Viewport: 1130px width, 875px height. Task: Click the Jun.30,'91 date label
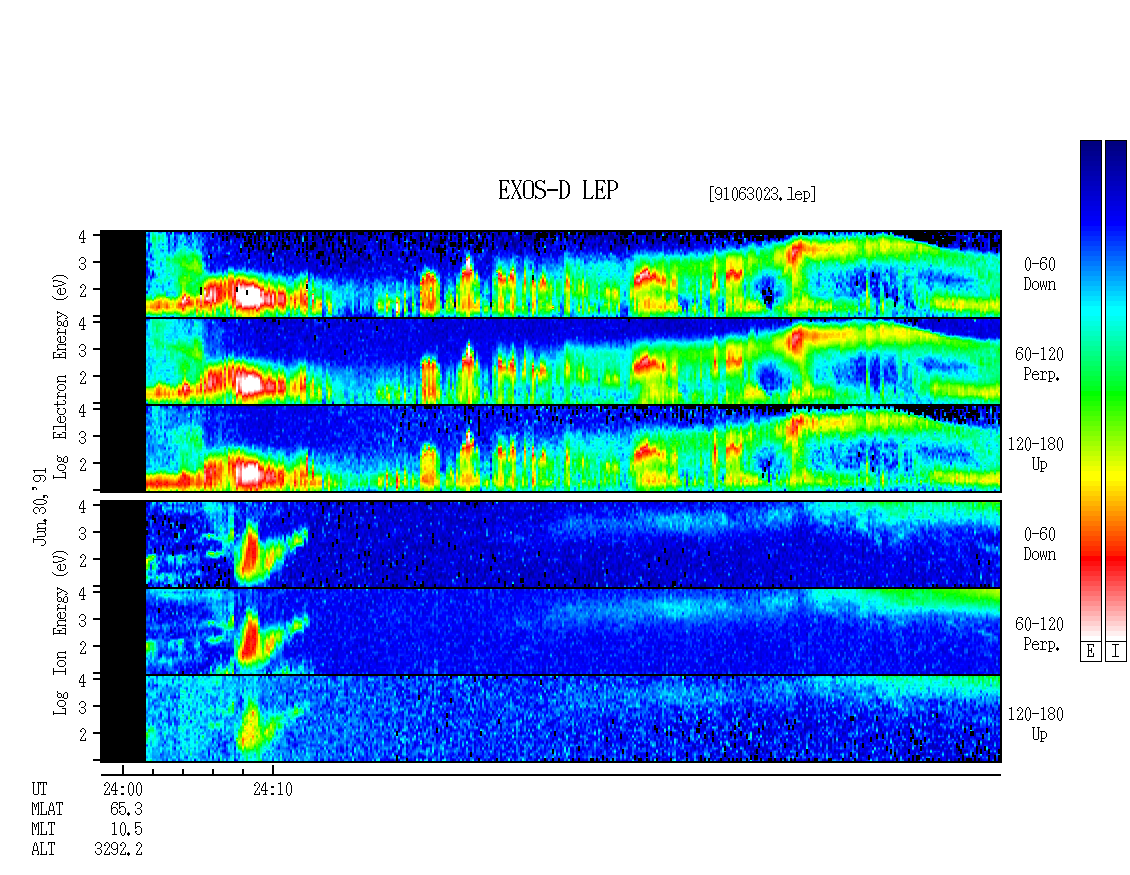(x=40, y=506)
